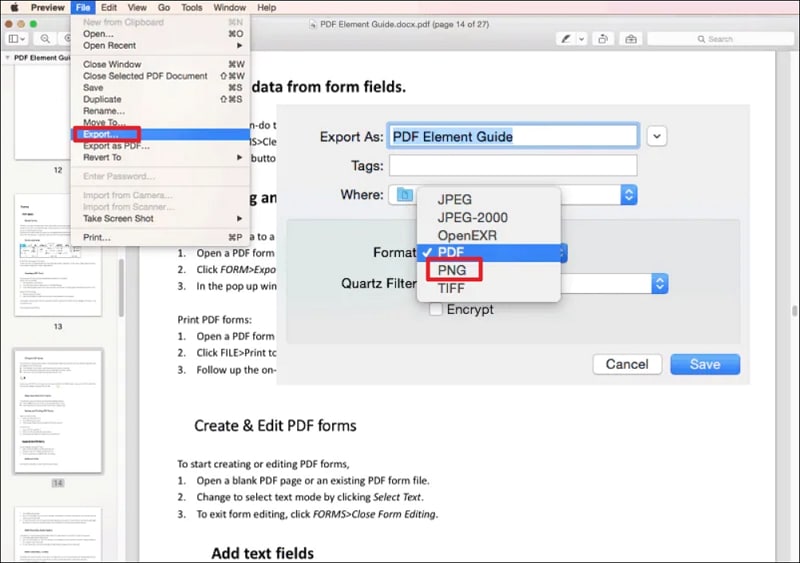800x563 pixels.
Task: Choose Duplicate from the File menu
Action: [160, 99]
